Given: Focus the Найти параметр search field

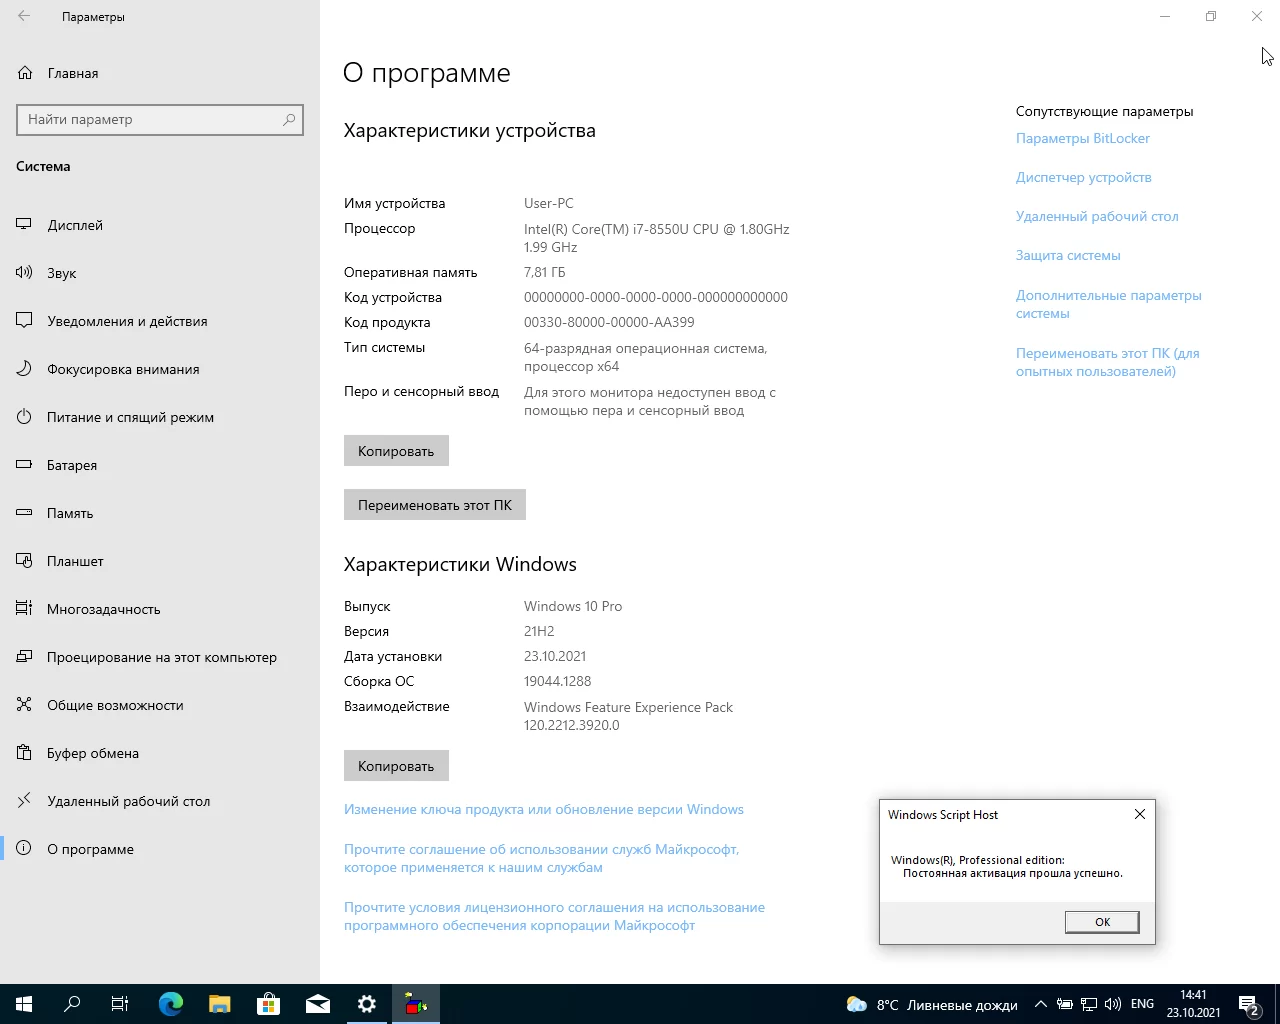Looking at the screenshot, I should [160, 119].
